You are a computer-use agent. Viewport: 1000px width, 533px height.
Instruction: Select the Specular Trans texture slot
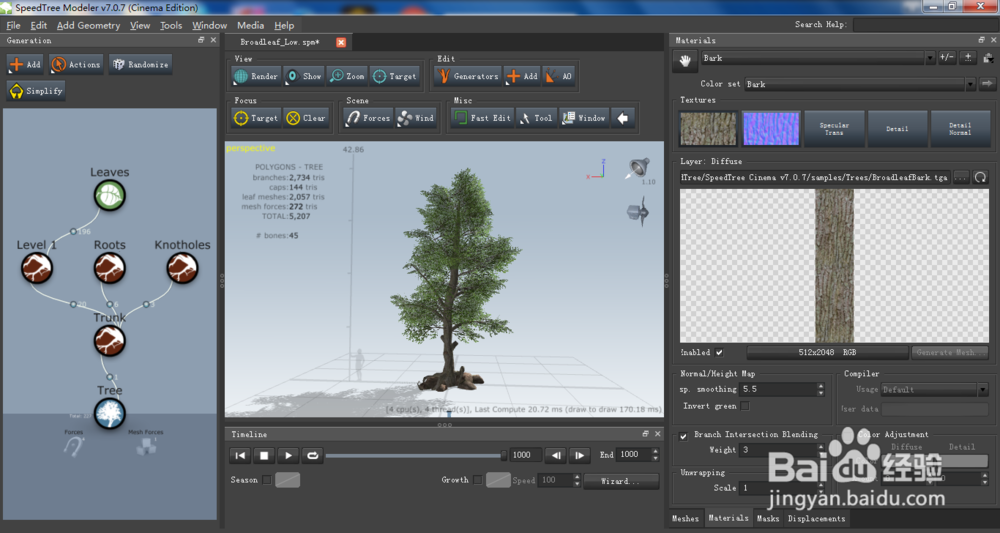coord(834,129)
